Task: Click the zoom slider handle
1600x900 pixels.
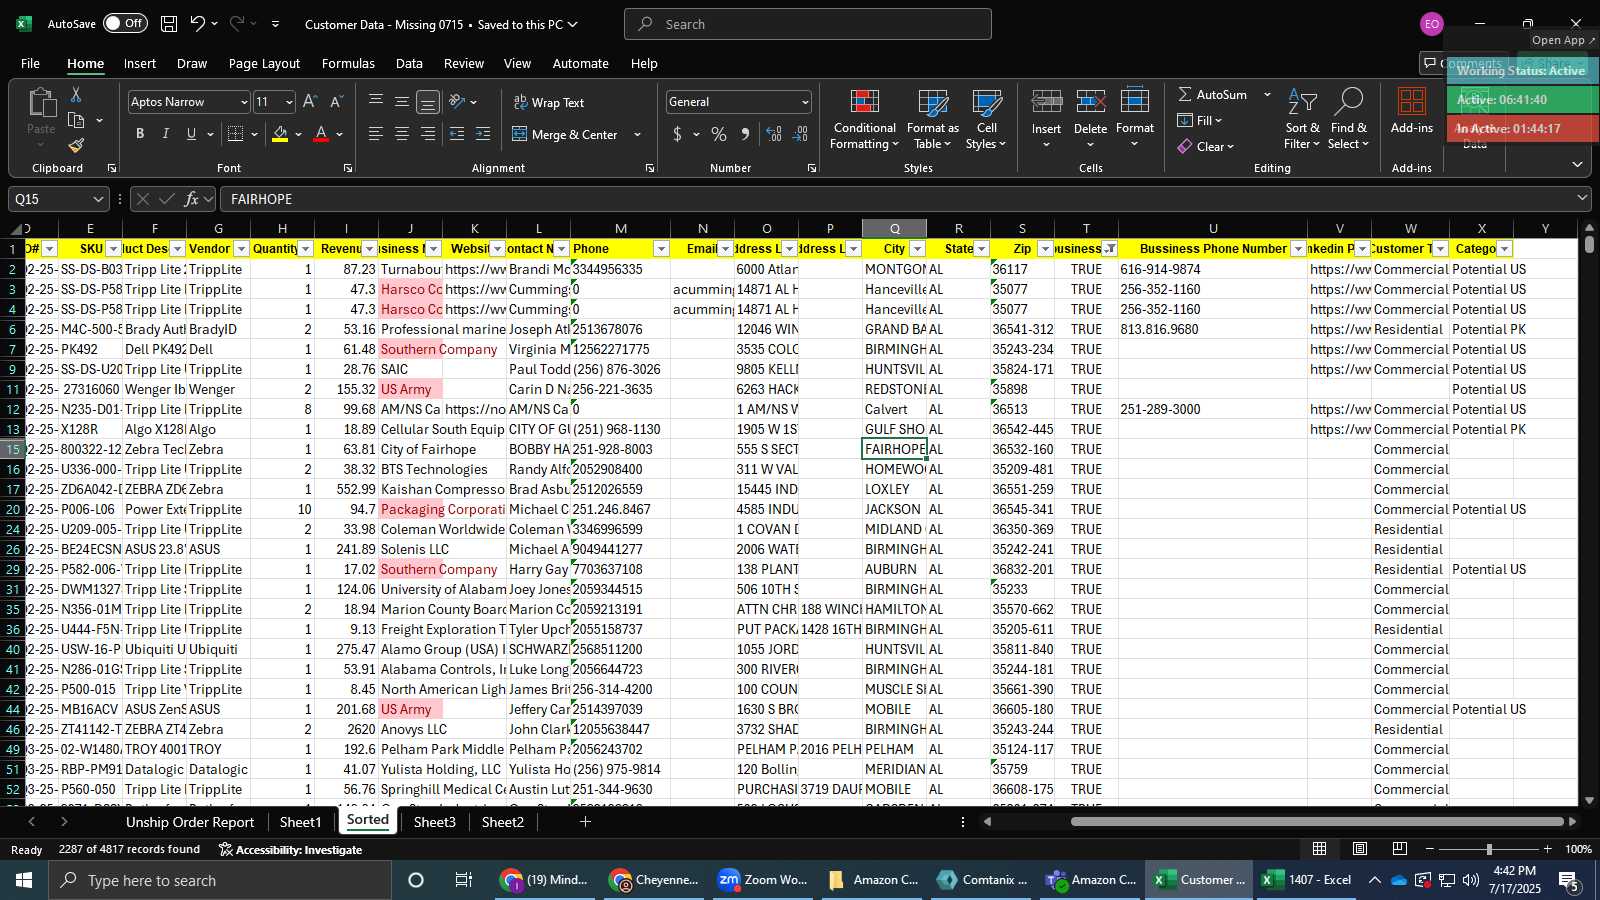Action: pos(1489,849)
